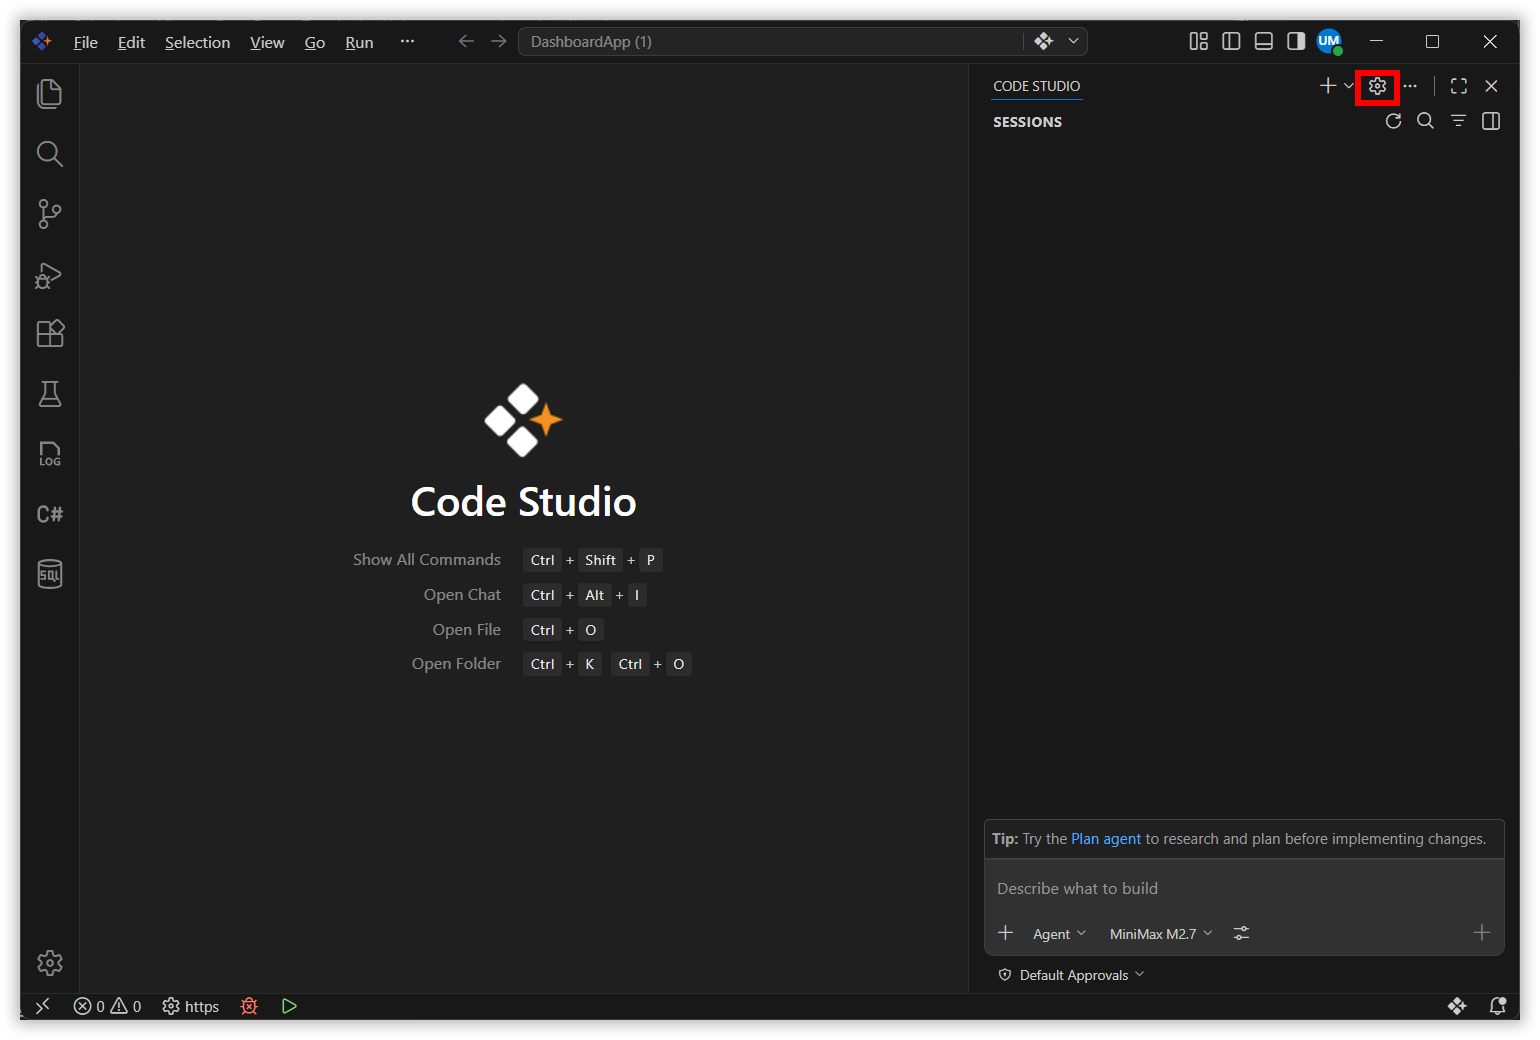Toggle the Sessions side-by-side view icon
1540x1040 pixels.
coord(1491,121)
